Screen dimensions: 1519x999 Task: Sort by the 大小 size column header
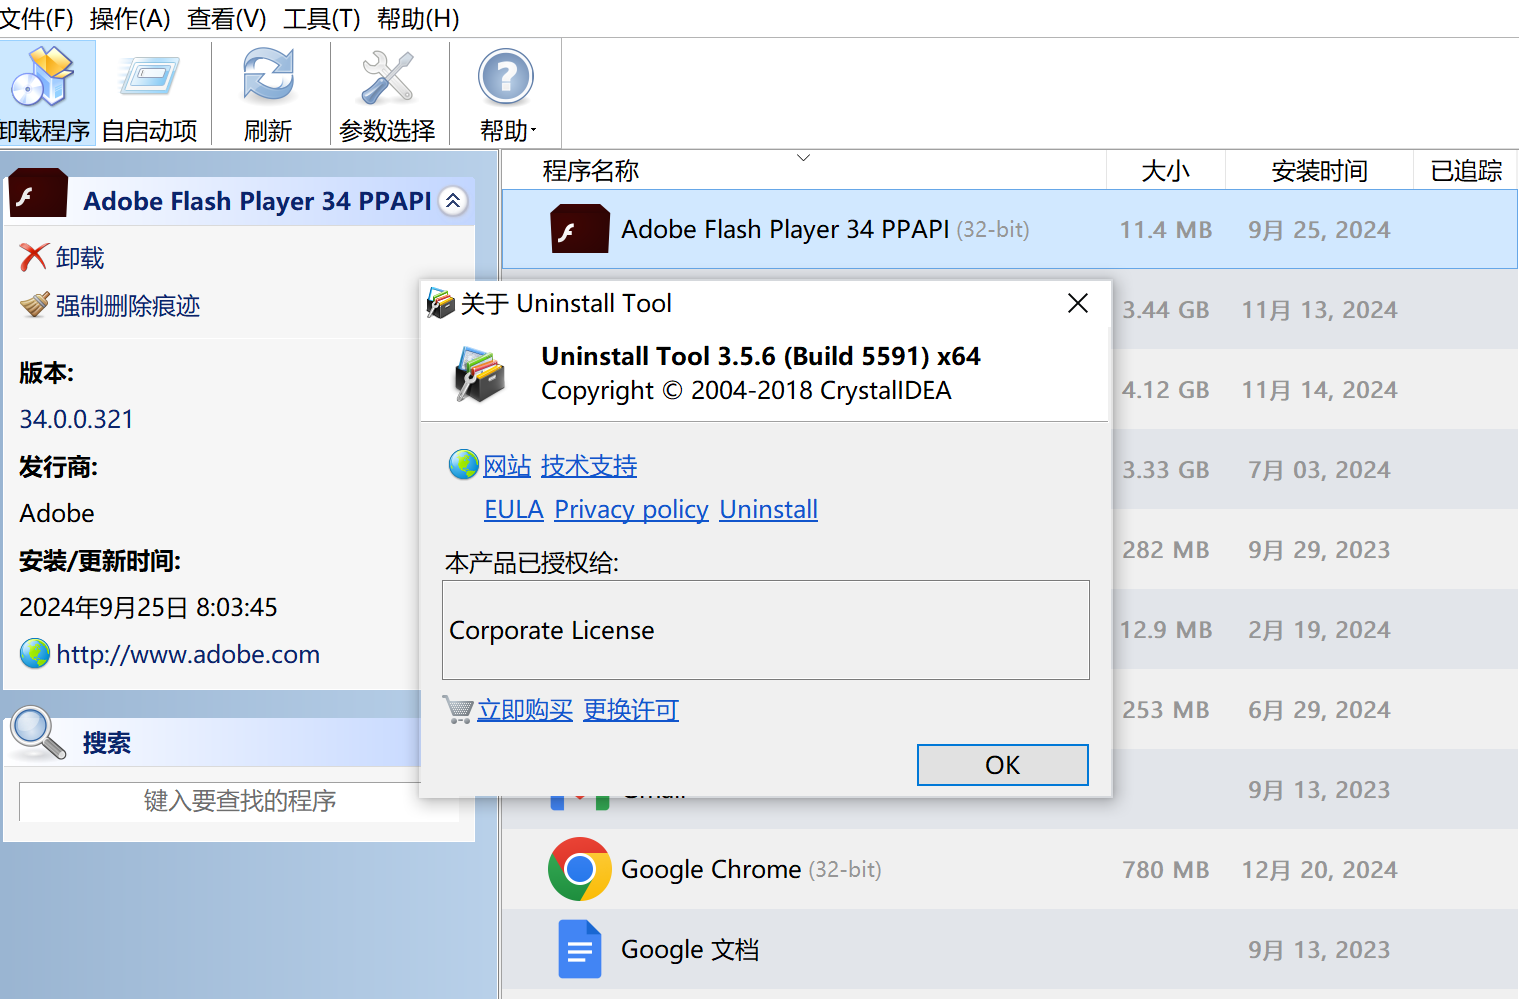point(1166,171)
